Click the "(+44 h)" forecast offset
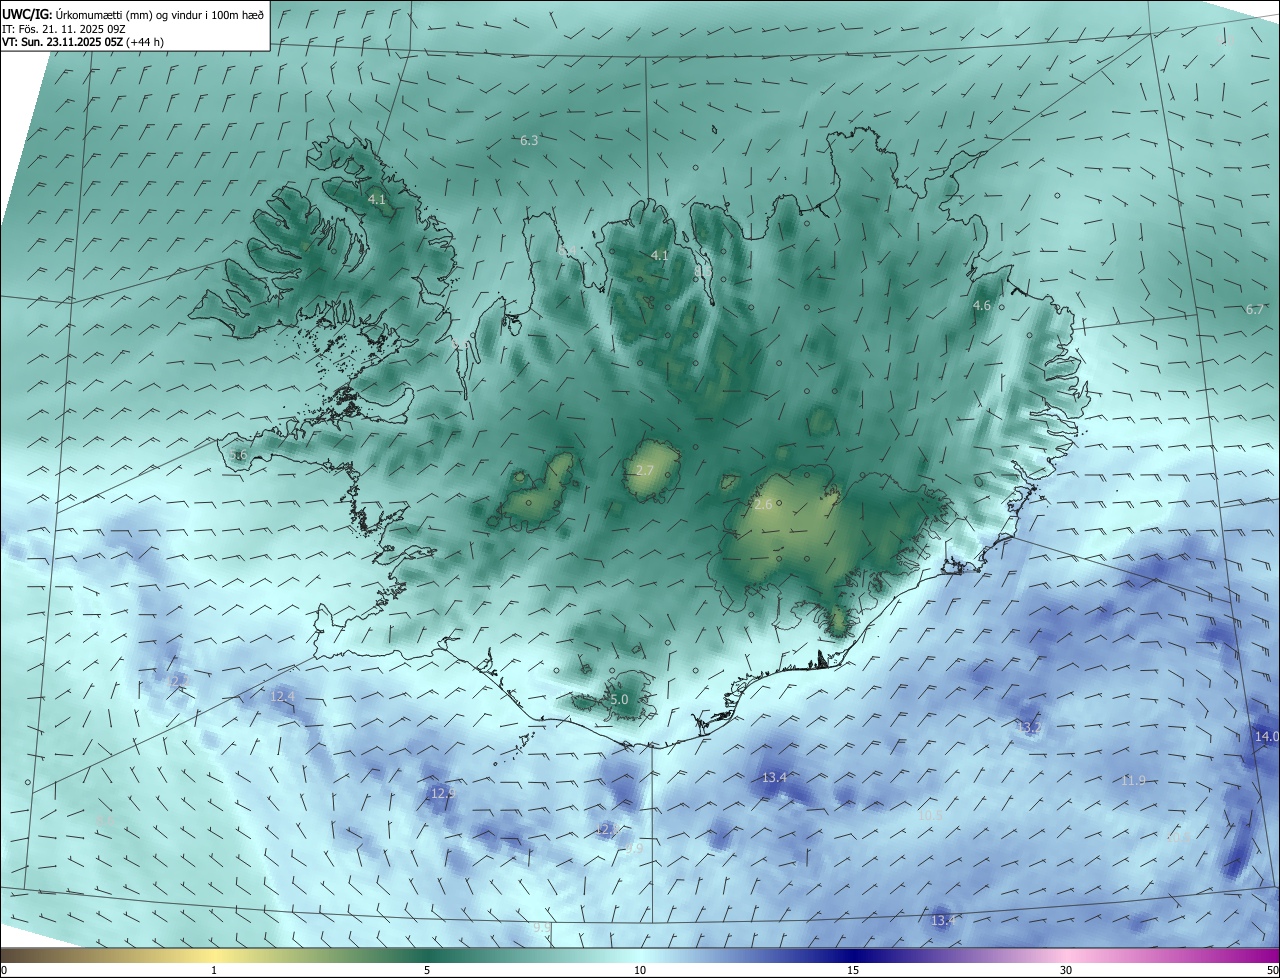The image size is (1280, 978). (x=146, y=42)
